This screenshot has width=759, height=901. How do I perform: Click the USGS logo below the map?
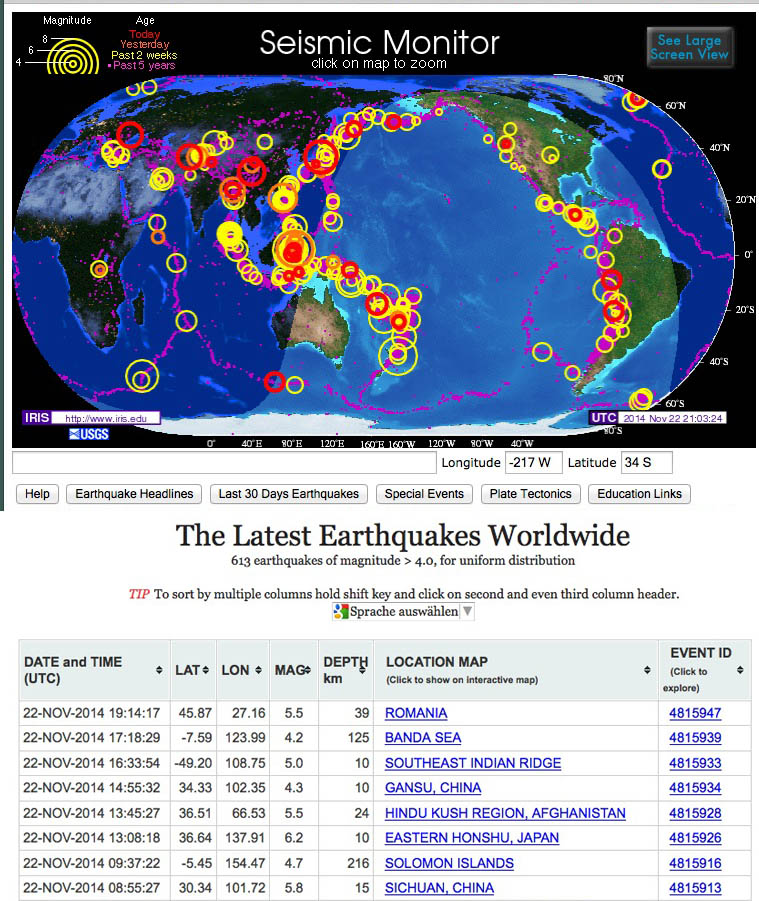tap(89, 434)
